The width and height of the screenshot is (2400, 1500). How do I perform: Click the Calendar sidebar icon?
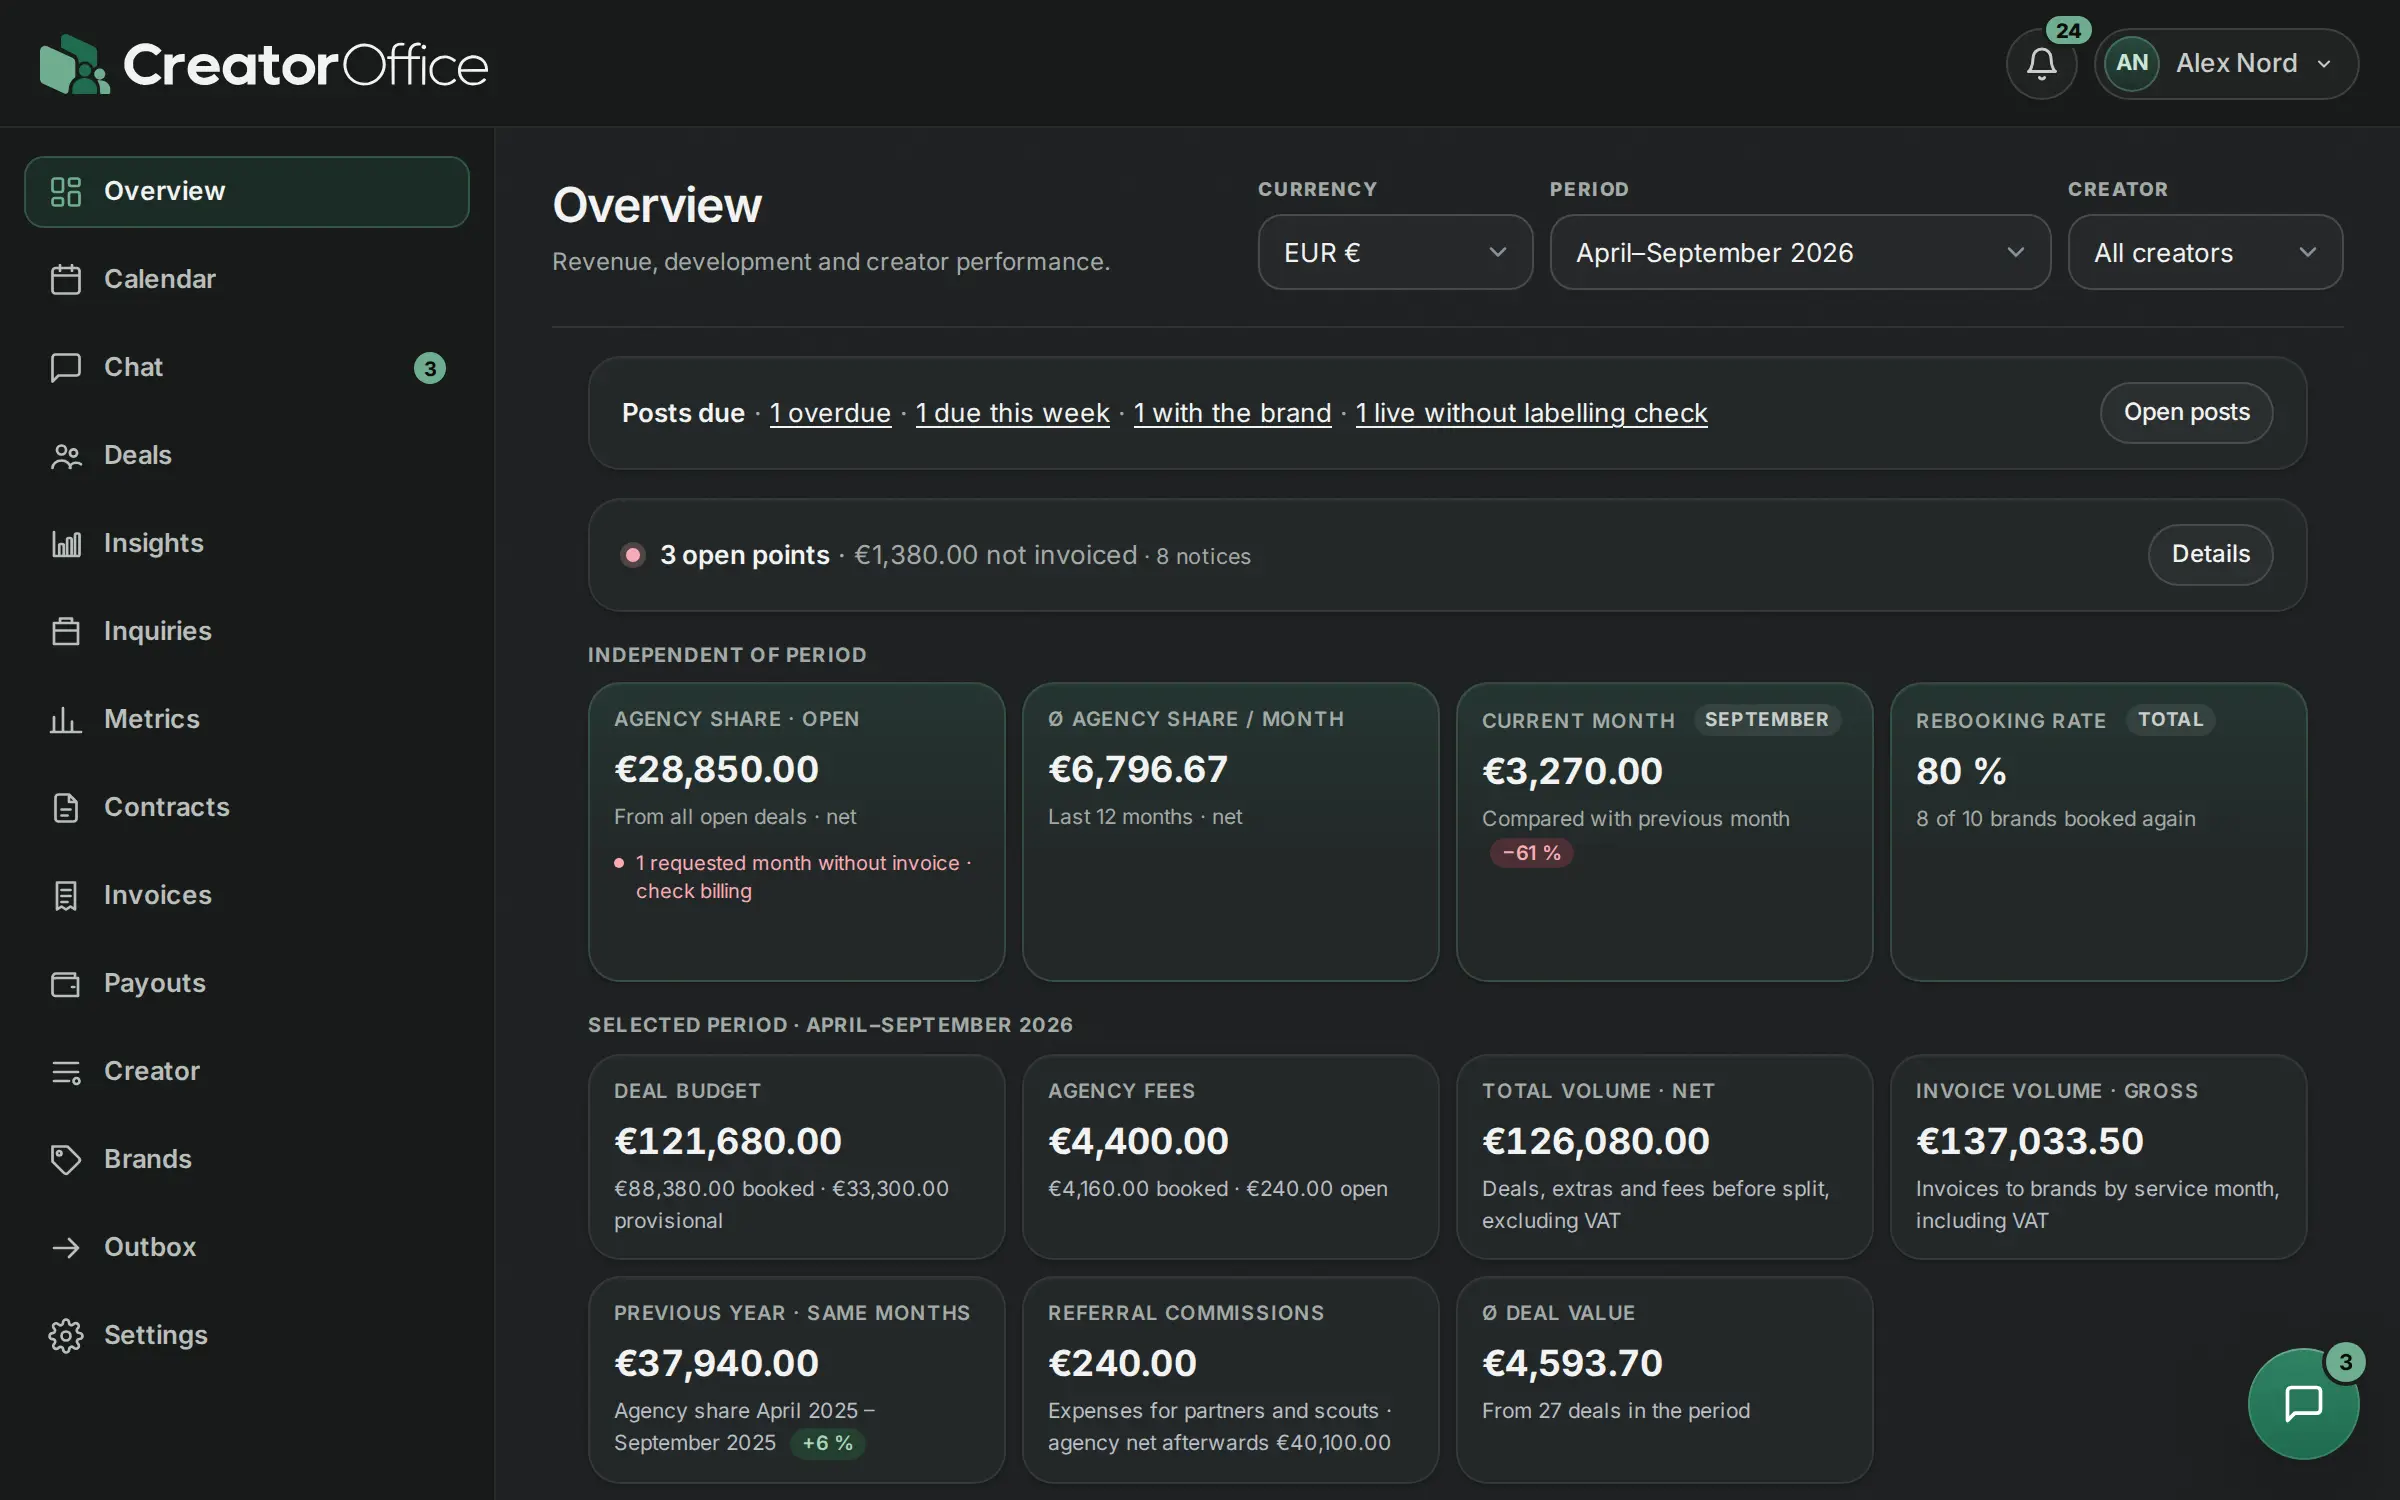coord(66,279)
